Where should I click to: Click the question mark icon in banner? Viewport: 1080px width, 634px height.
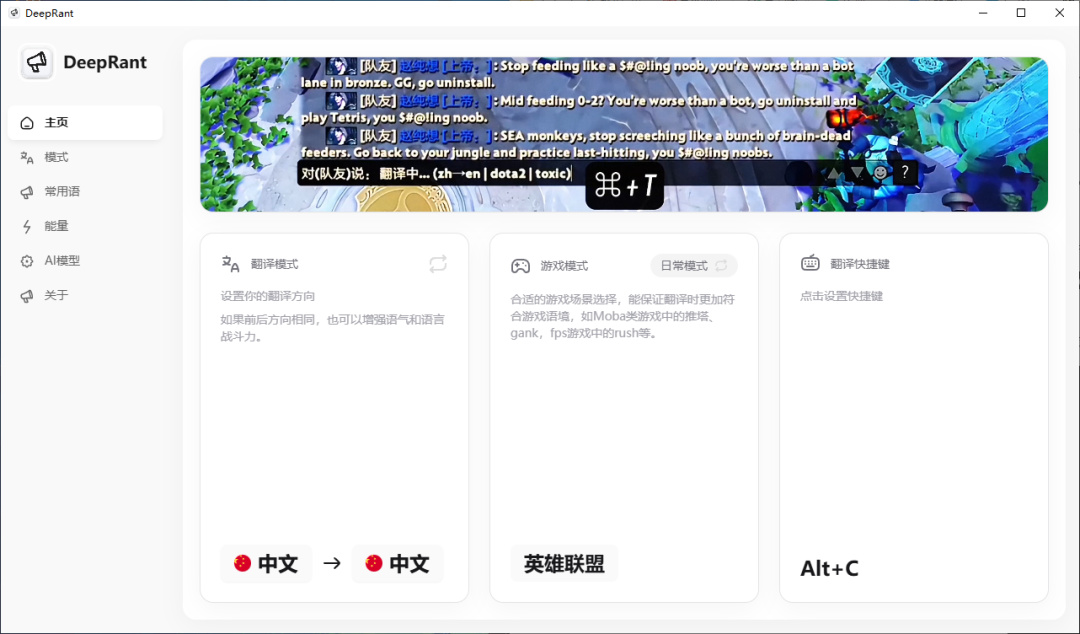coord(905,172)
